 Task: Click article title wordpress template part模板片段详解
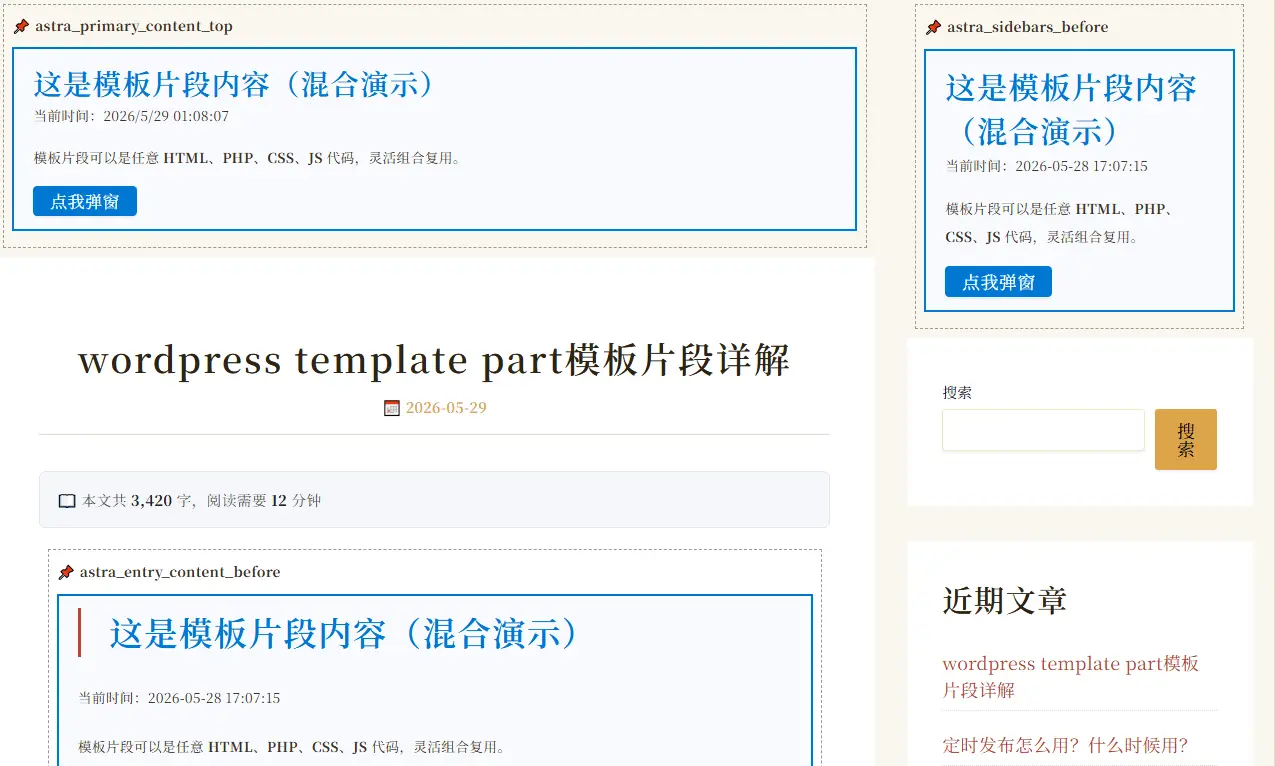434,360
